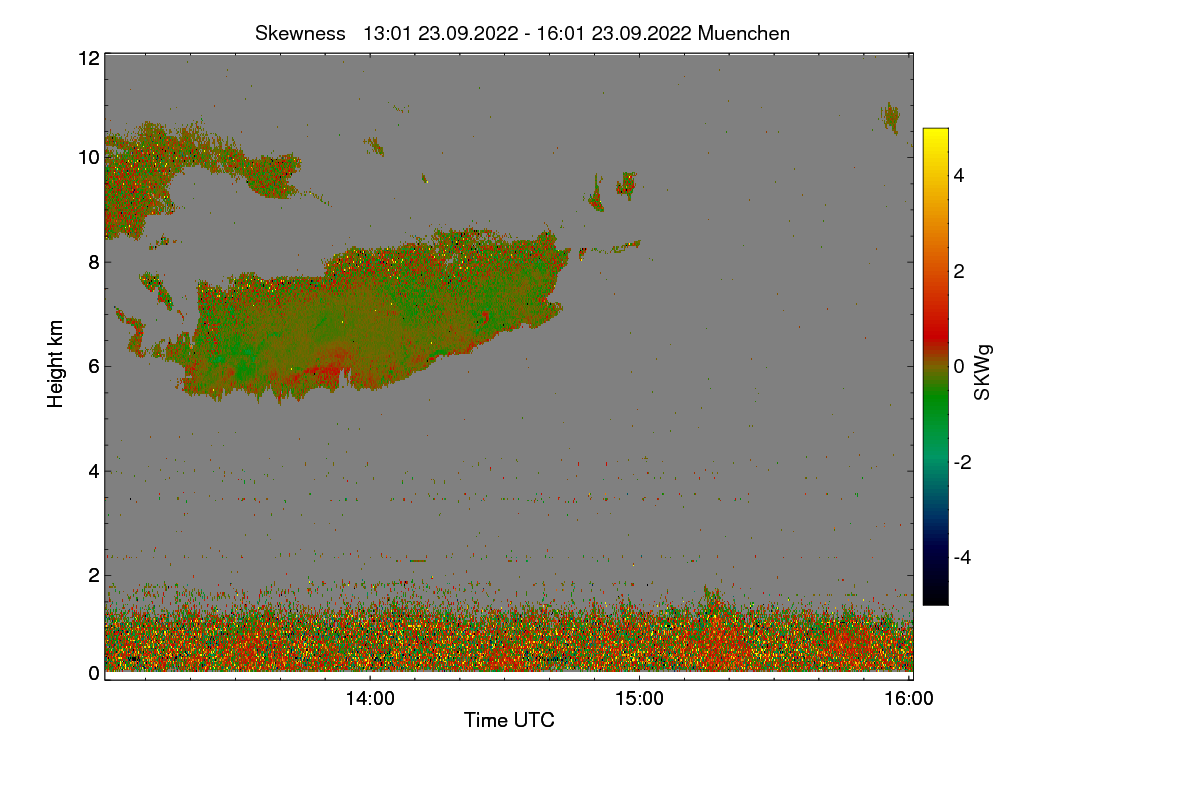Image resolution: width=1200 pixels, height=800 pixels.
Task: Click the SKWg colorbar label
Action: pyautogui.click(x=983, y=372)
